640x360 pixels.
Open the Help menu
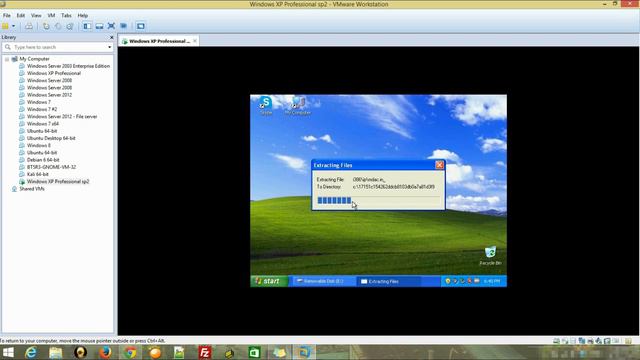tap(82, 16)
